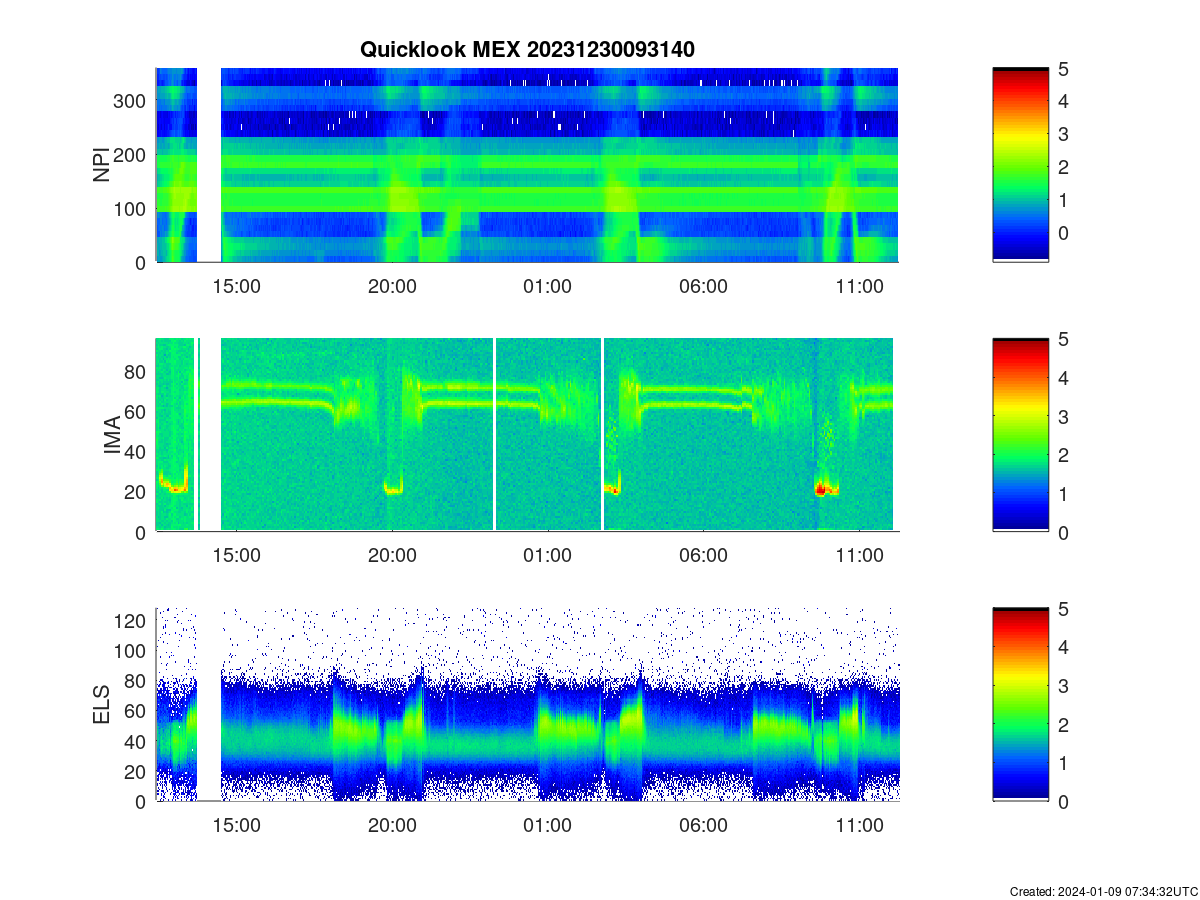Click the 40 tick on the IMA y-axis
The image size is (1200, 900).
coord(137,451)
